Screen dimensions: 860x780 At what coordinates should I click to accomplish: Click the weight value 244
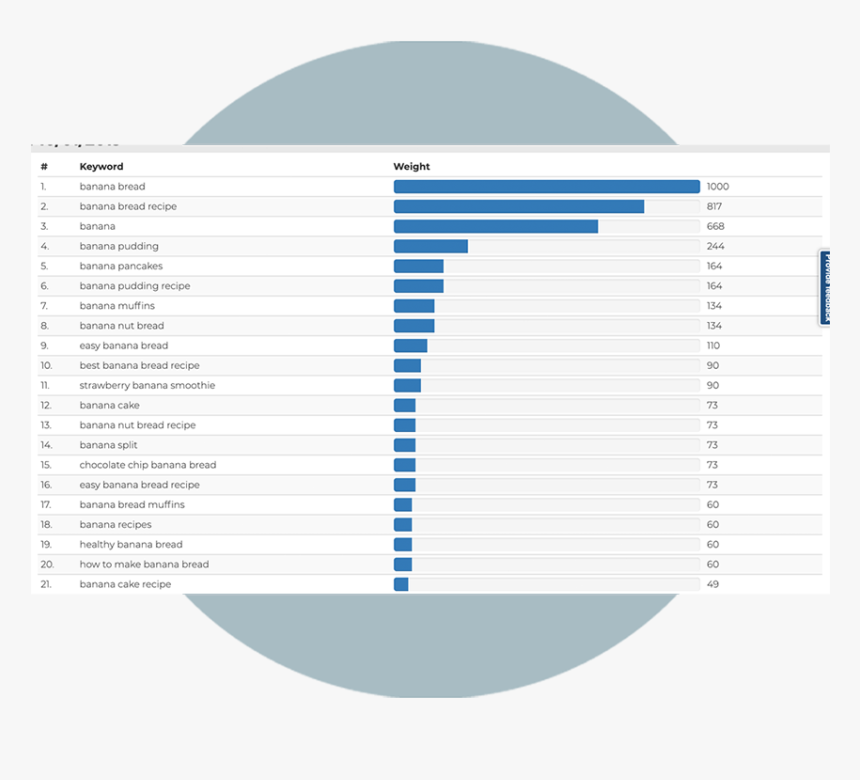[716, 246]
